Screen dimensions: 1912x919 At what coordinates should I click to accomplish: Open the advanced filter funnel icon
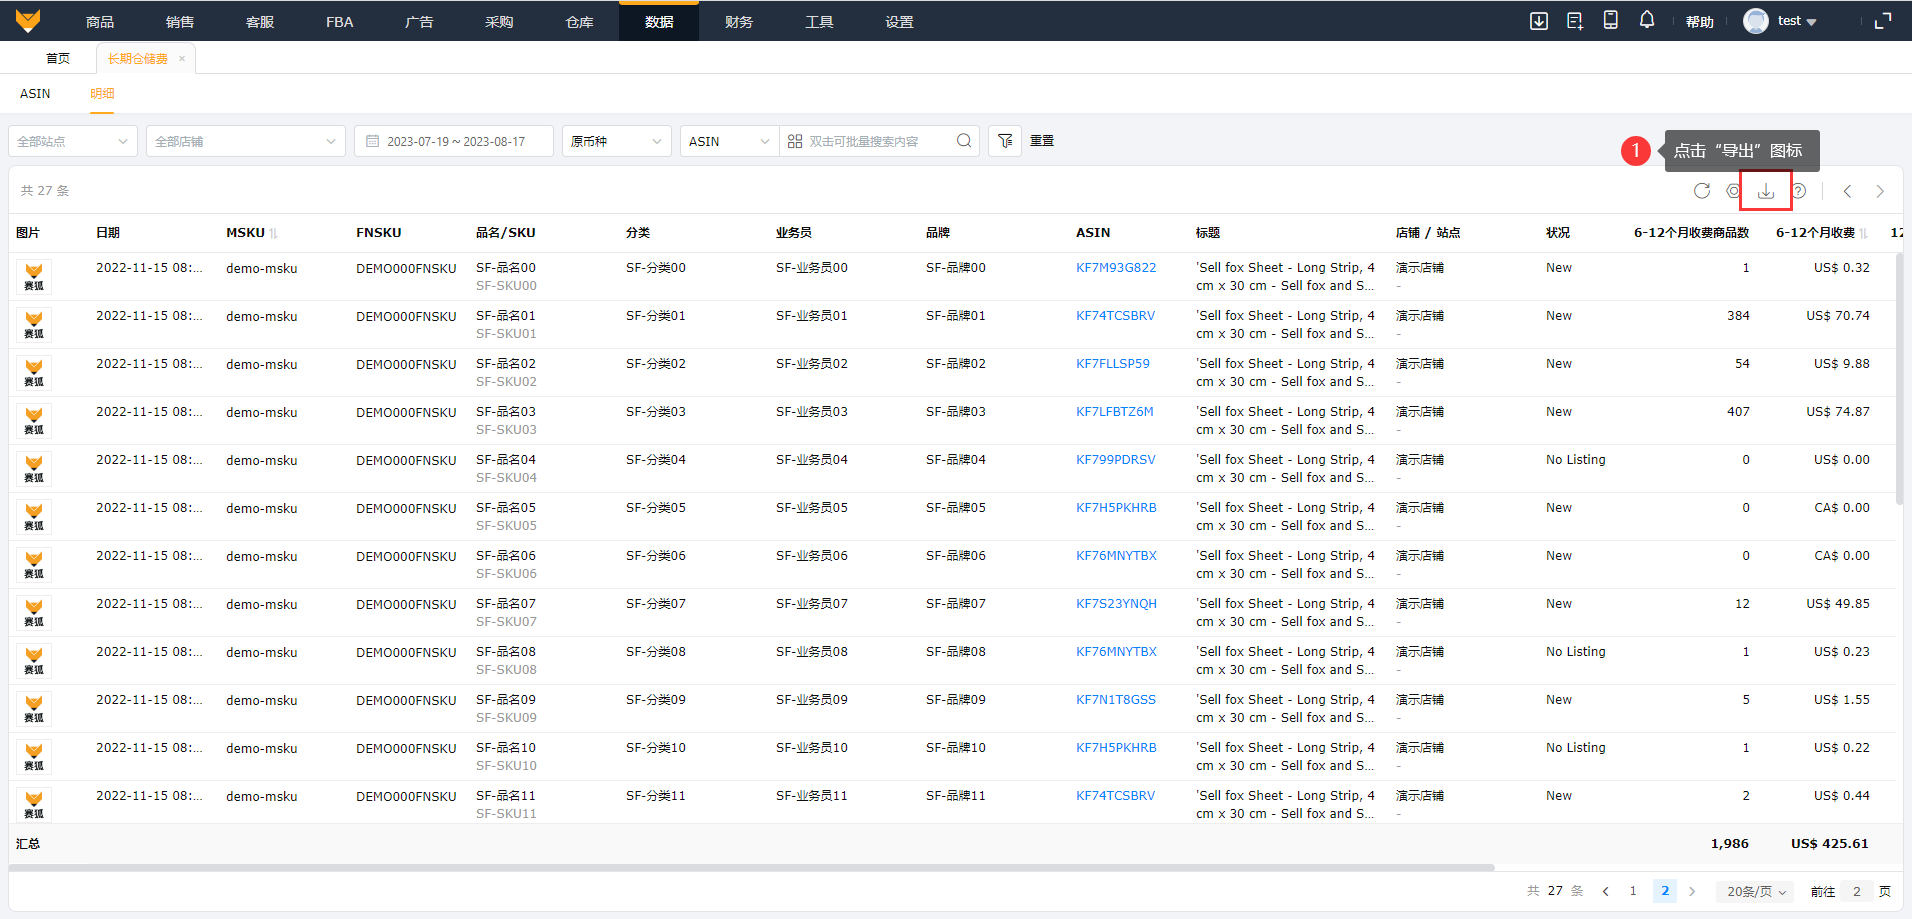1005,141
